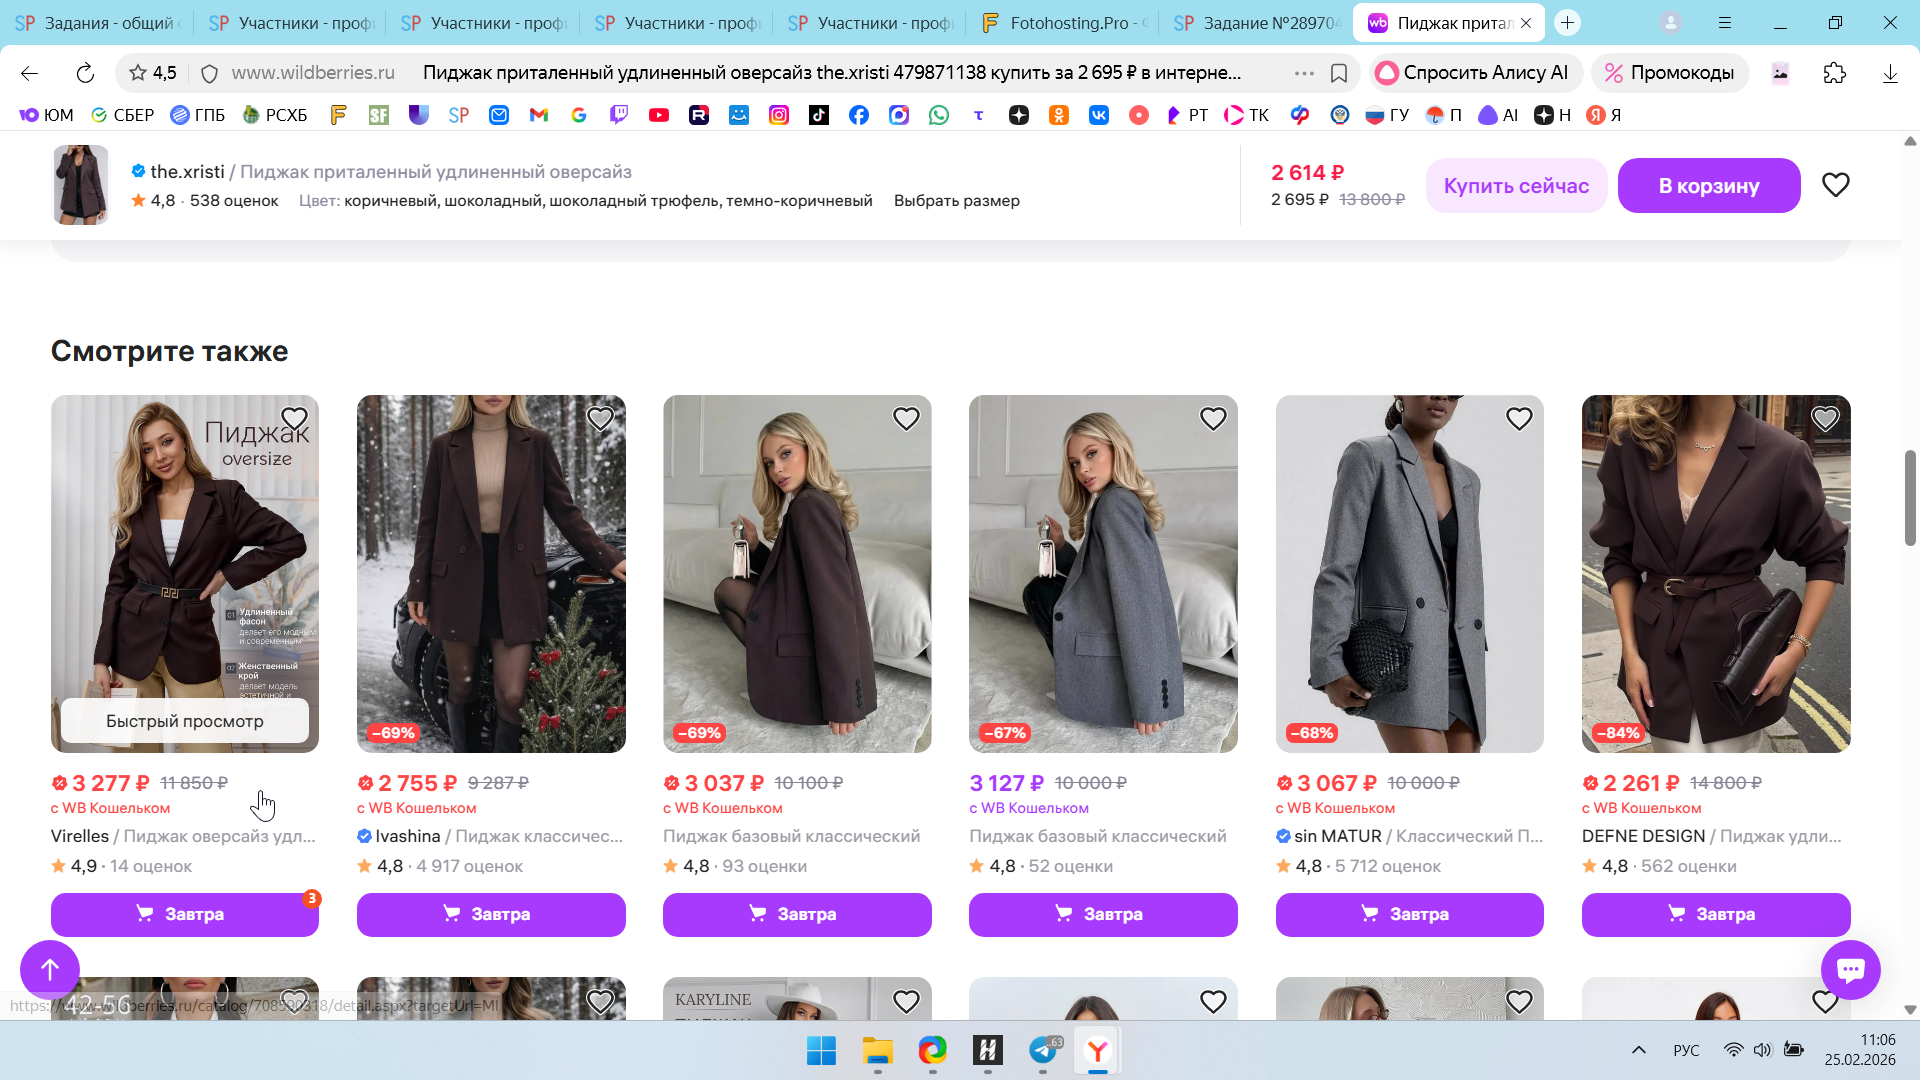Toggle the heart on DEFNE DESIGN jacket
Screen dimensions: 1920x1080
tap(1824, 419)
